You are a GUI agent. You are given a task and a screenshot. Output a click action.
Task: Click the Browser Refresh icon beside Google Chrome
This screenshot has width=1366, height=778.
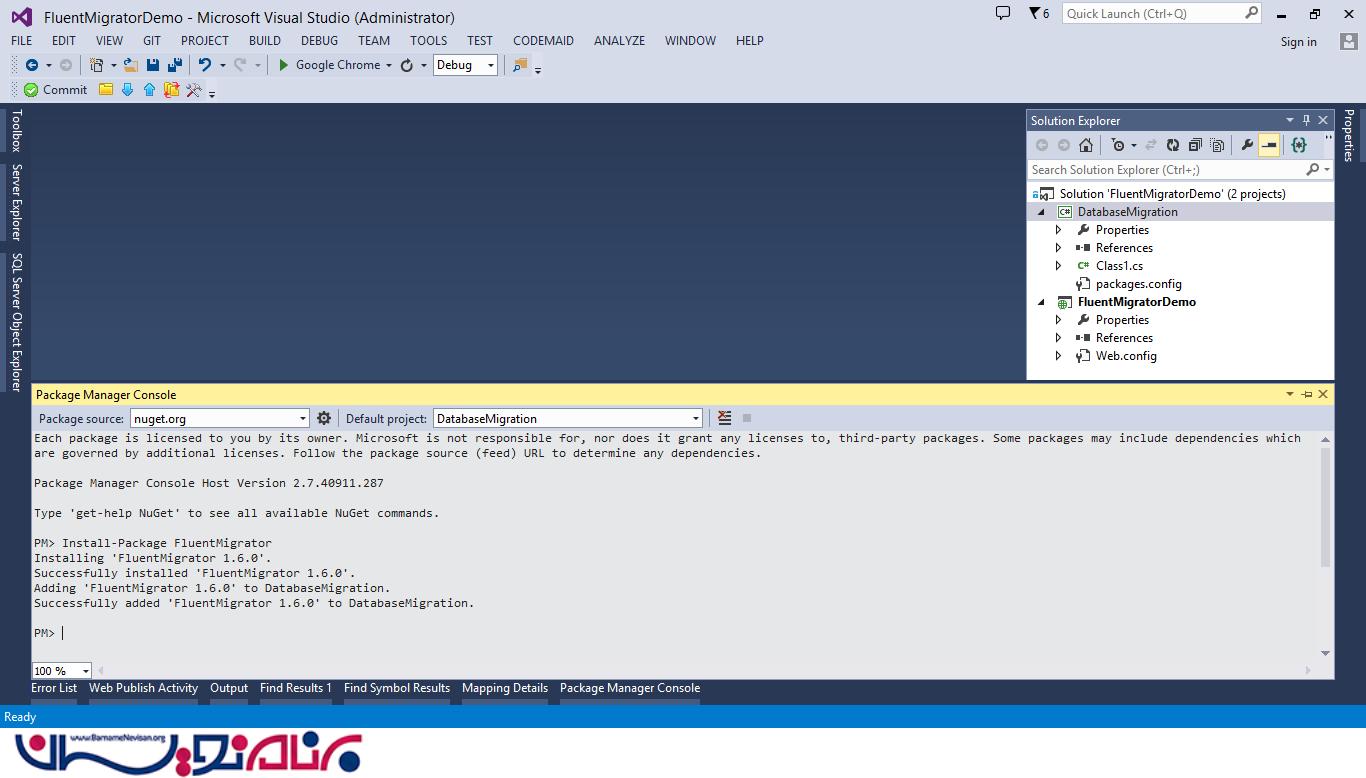[407, 65]
